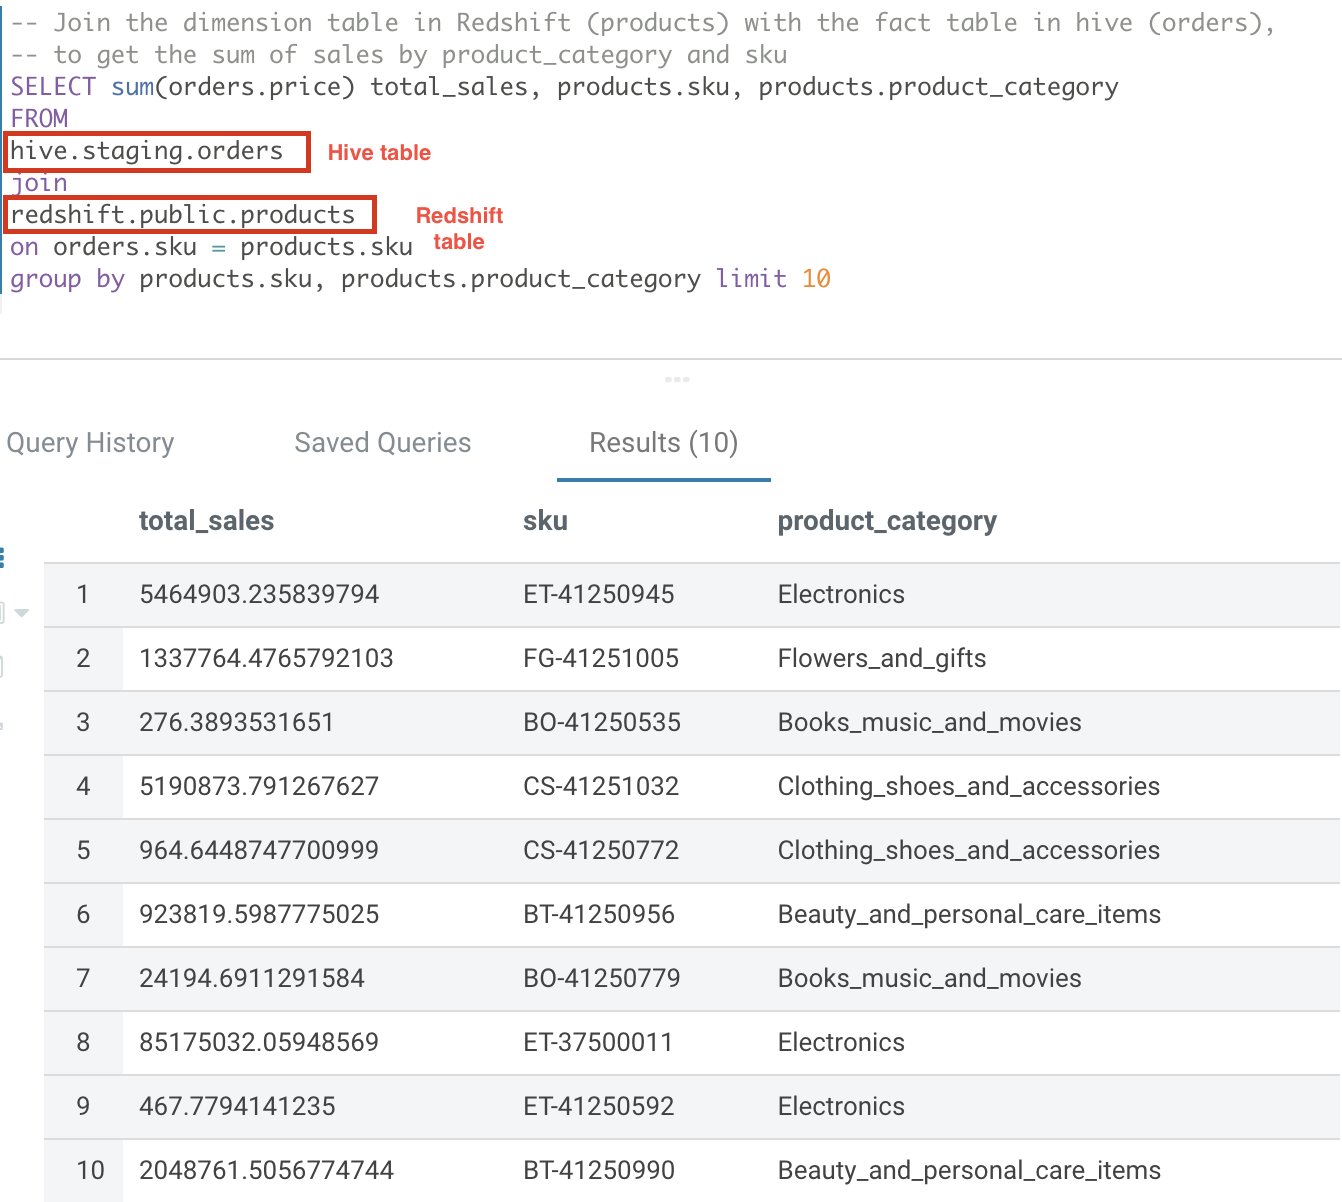Select total_sales value 964.6448747700999

(259, 850)
